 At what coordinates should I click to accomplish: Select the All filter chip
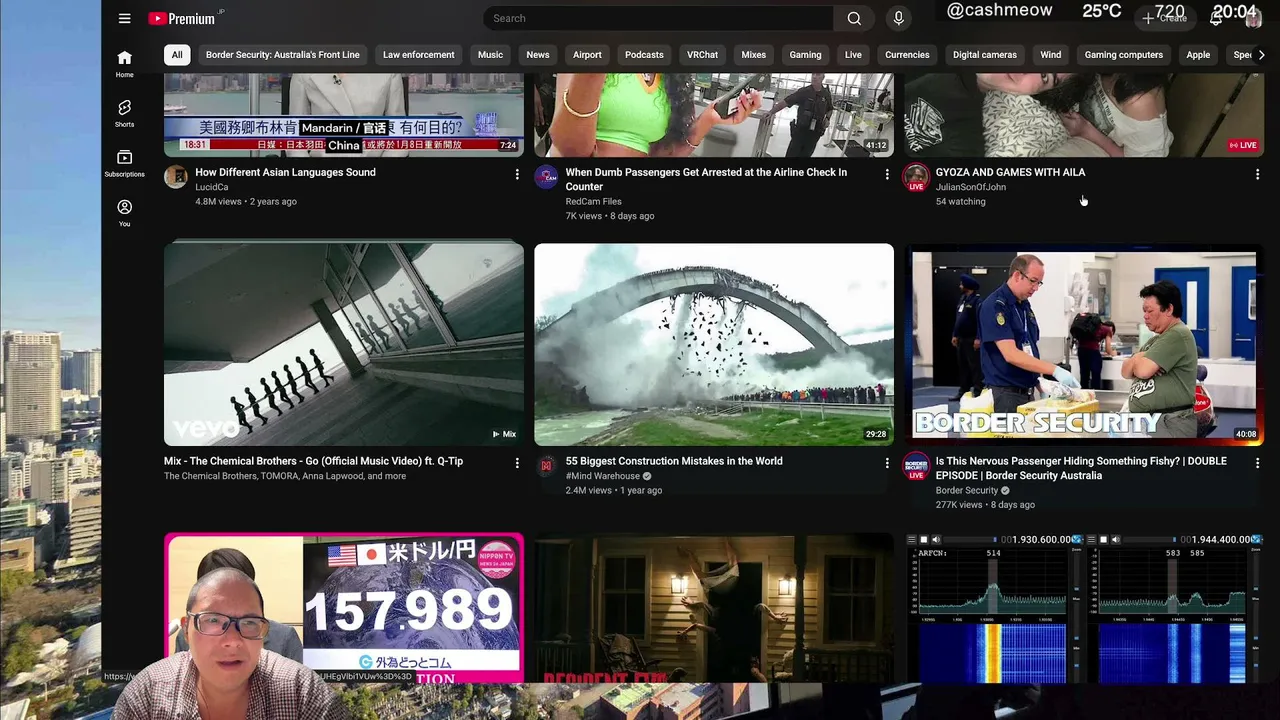coord(177,55)
